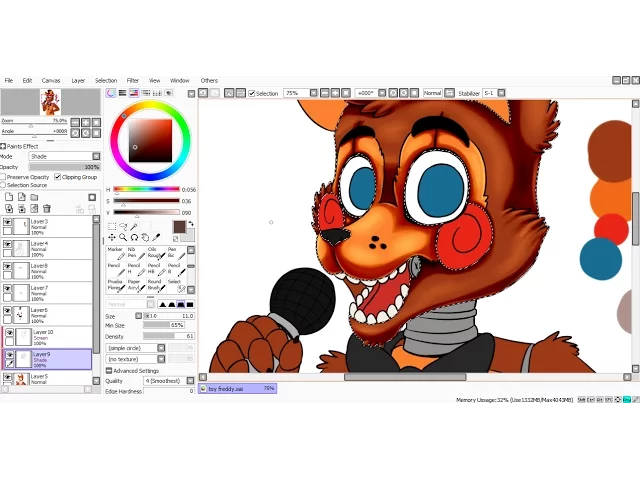Image resolution: width=640 pixels, height=480 pixels.
Task: Hide Layer3 using its eye icon
Action: point(7,222)
